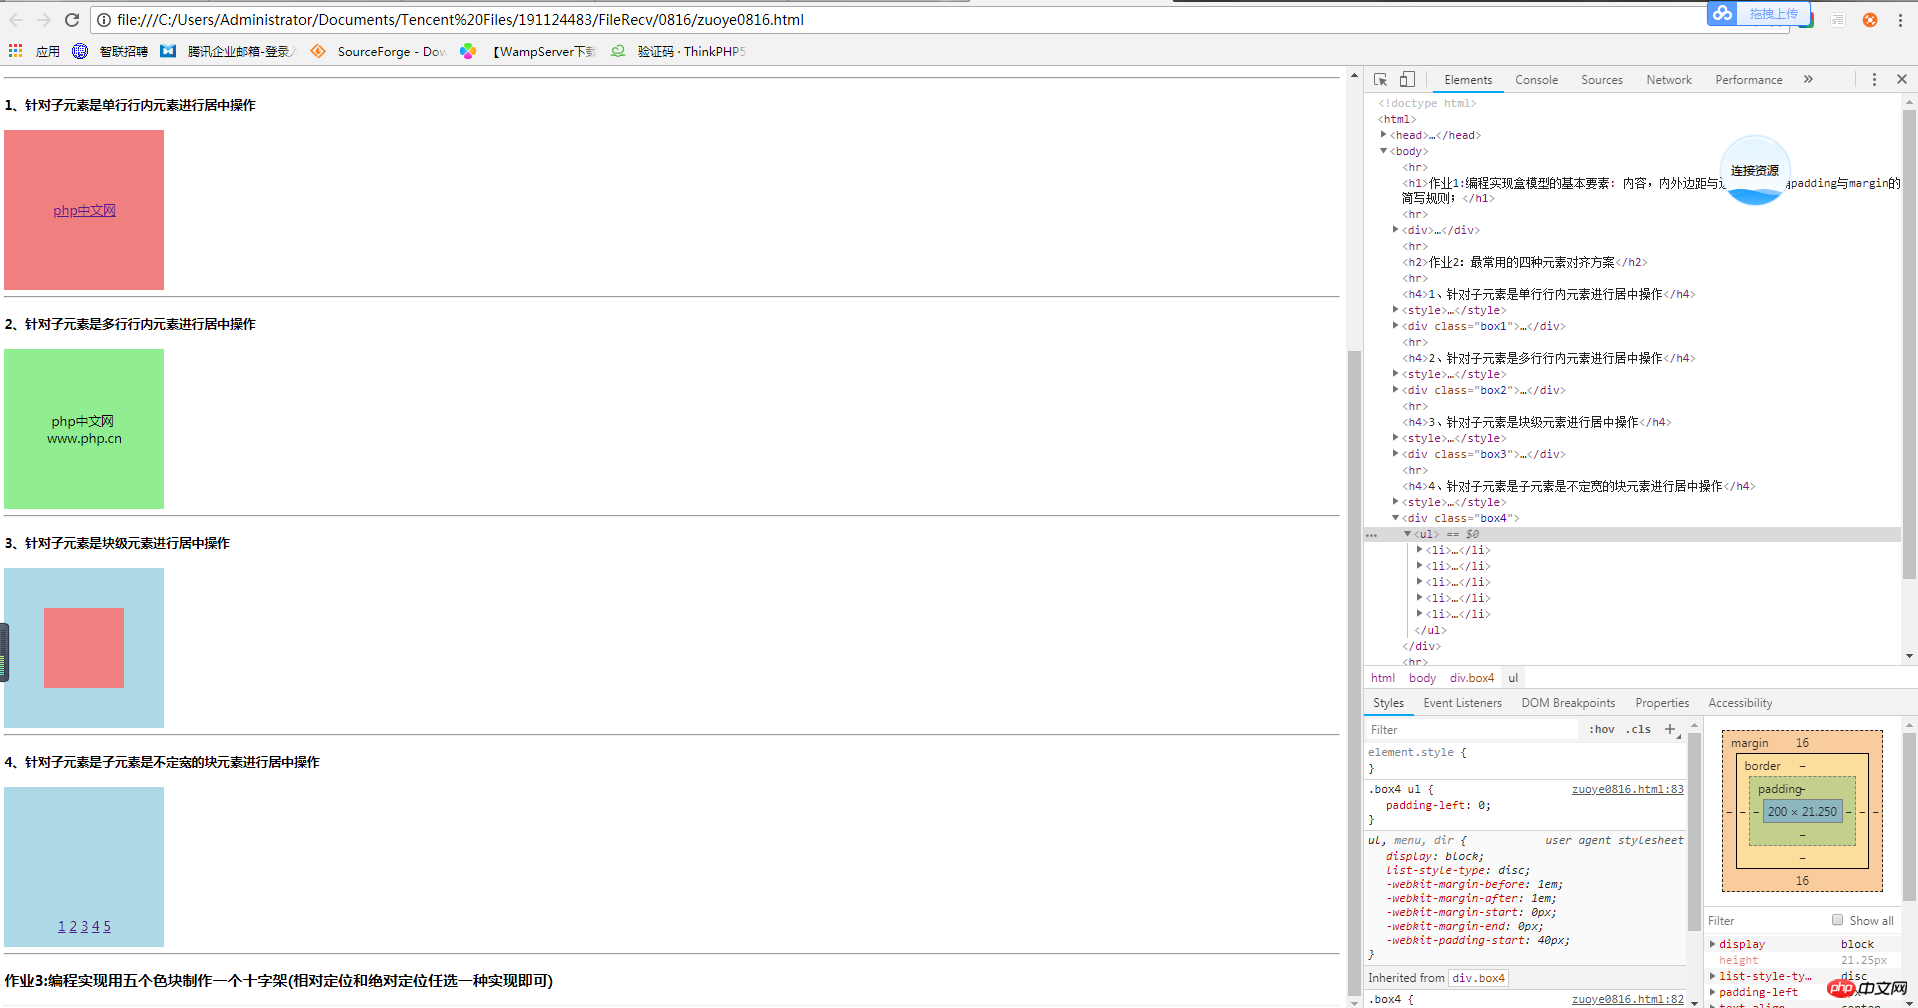1918x1008 pixels.
Task: Switch to the Performance tab
Action: (x=1749, y=79)
